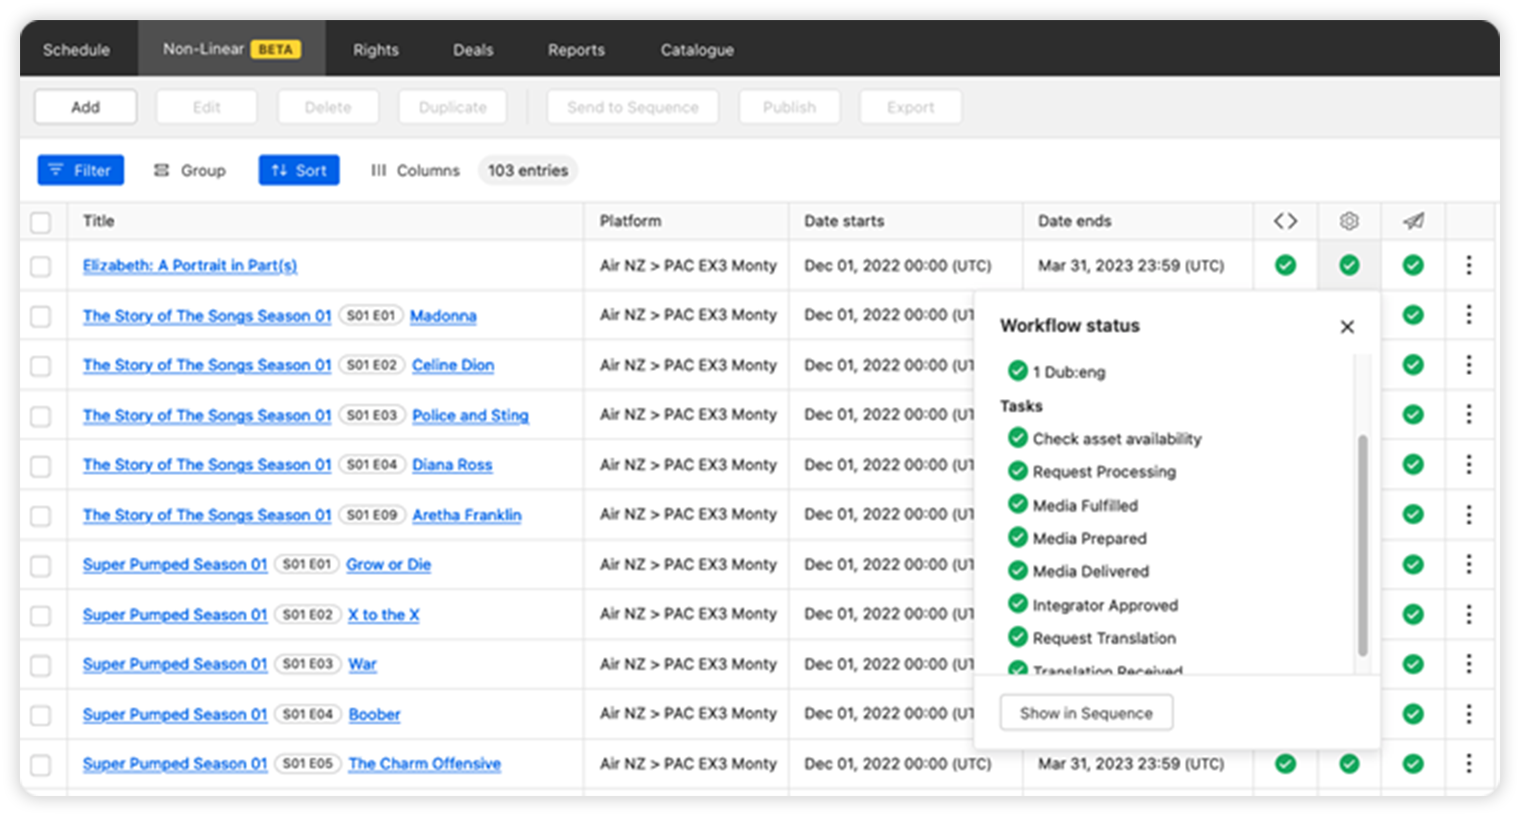Click the code brackets column header icon
The width and height of the screenshot is (1520, 816).
point(1285,221)
